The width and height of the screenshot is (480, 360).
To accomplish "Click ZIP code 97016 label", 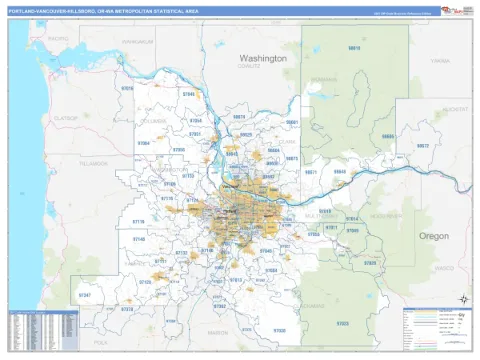I will coord(127,88).
